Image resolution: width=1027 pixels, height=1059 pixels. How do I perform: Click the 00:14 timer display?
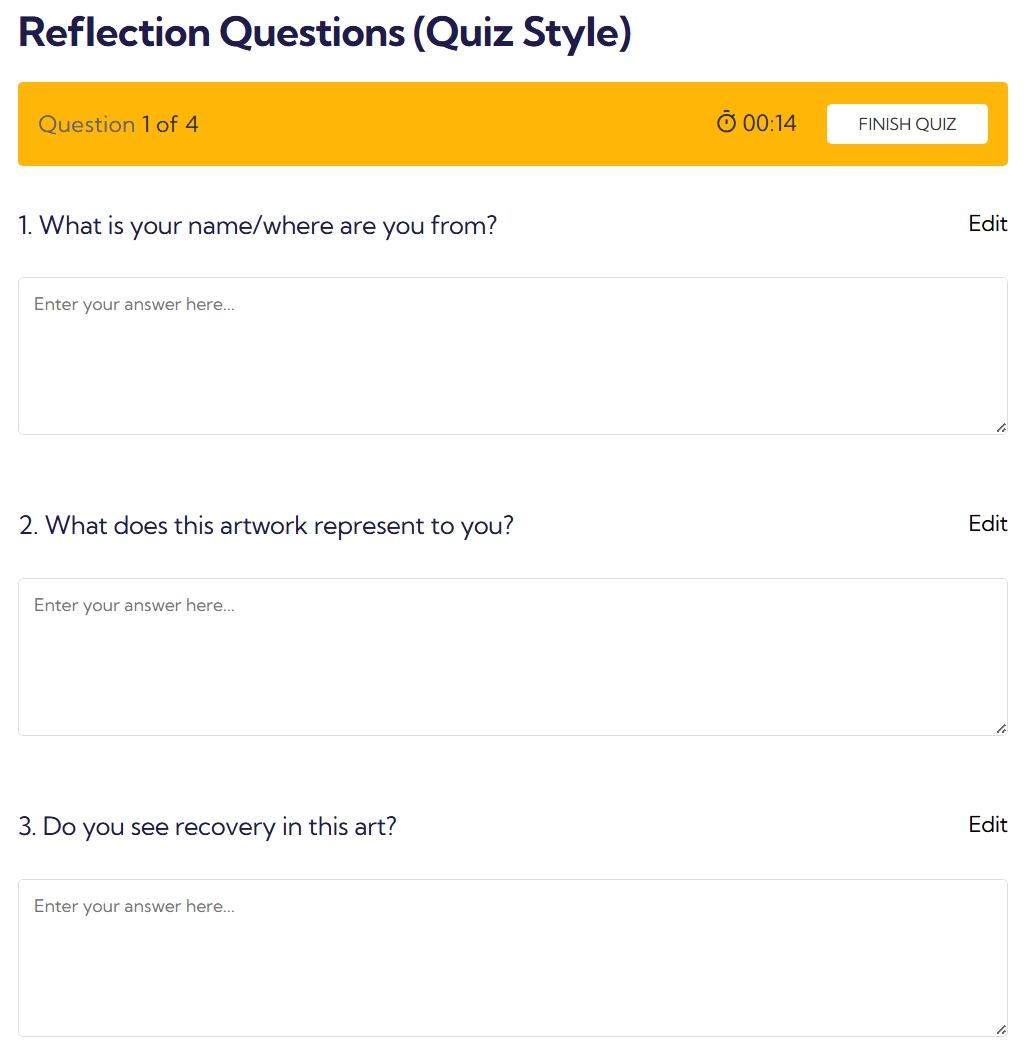coord(771,122)
